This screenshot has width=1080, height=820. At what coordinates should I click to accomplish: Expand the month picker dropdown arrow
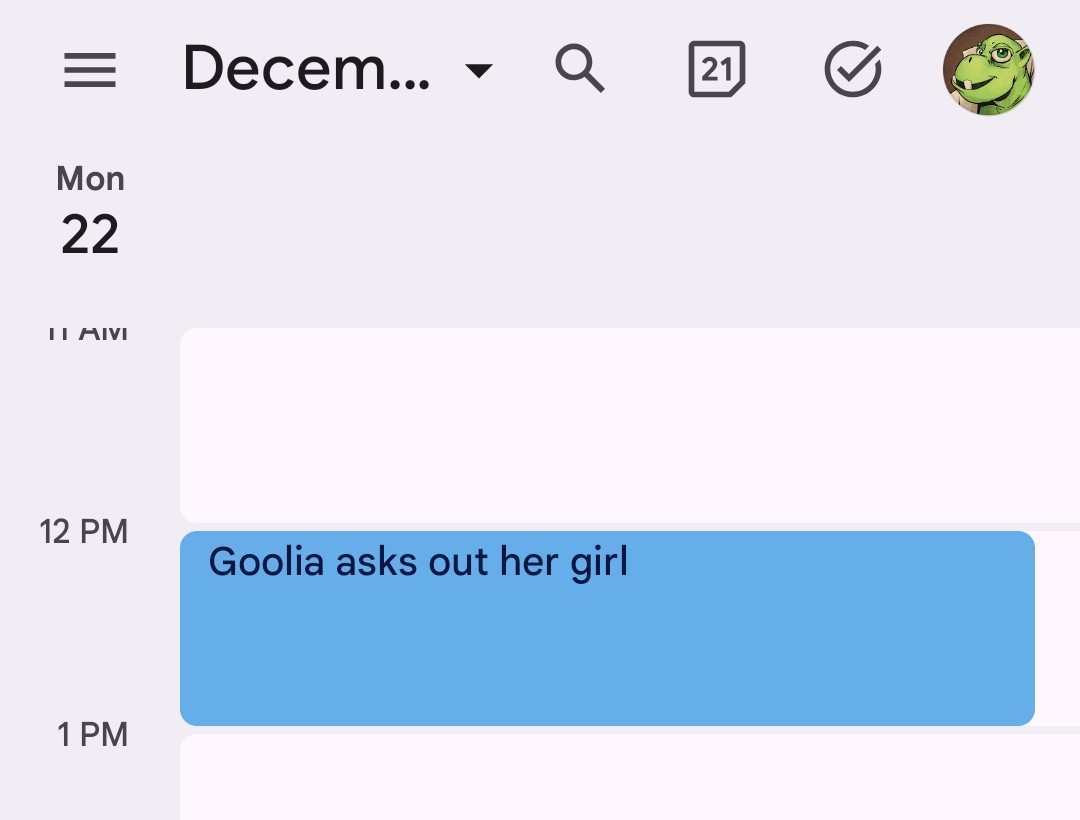coord(480,71)
